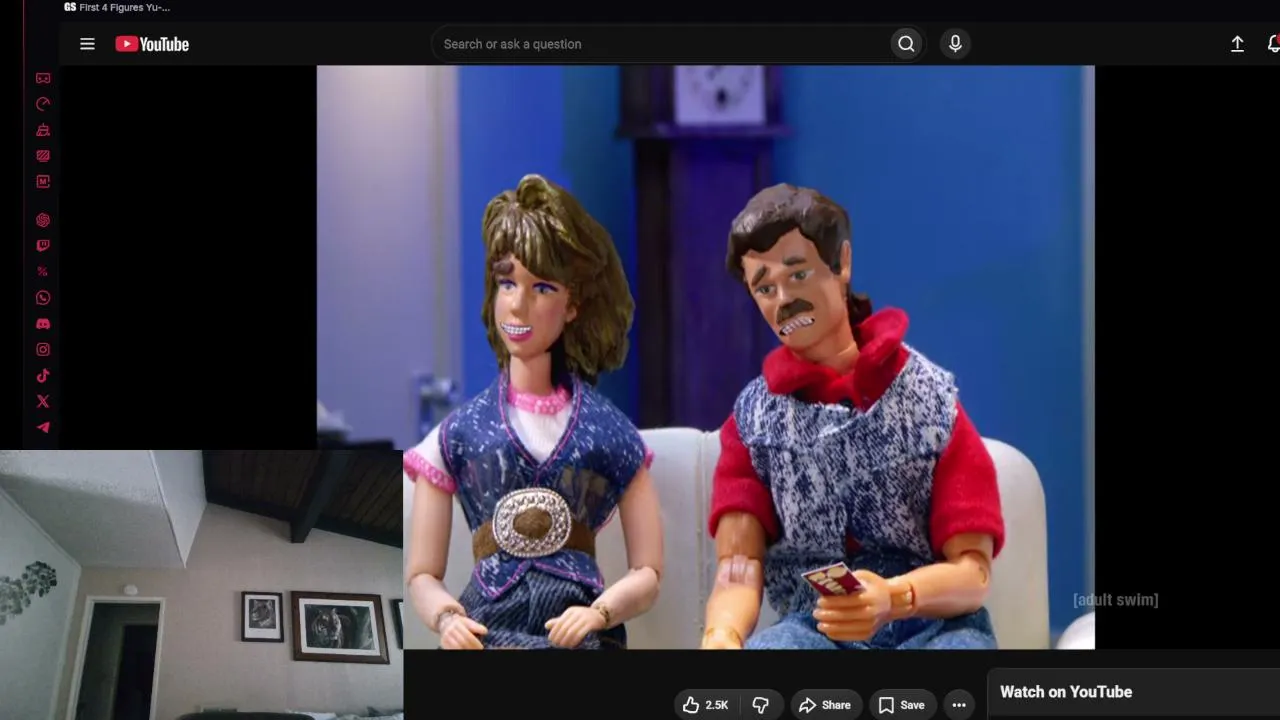Image resolution: width=1280 pixels, height=720 pixels.
Task: Open the TikTok sidebar icon
Action: click(x=43, y=376)
